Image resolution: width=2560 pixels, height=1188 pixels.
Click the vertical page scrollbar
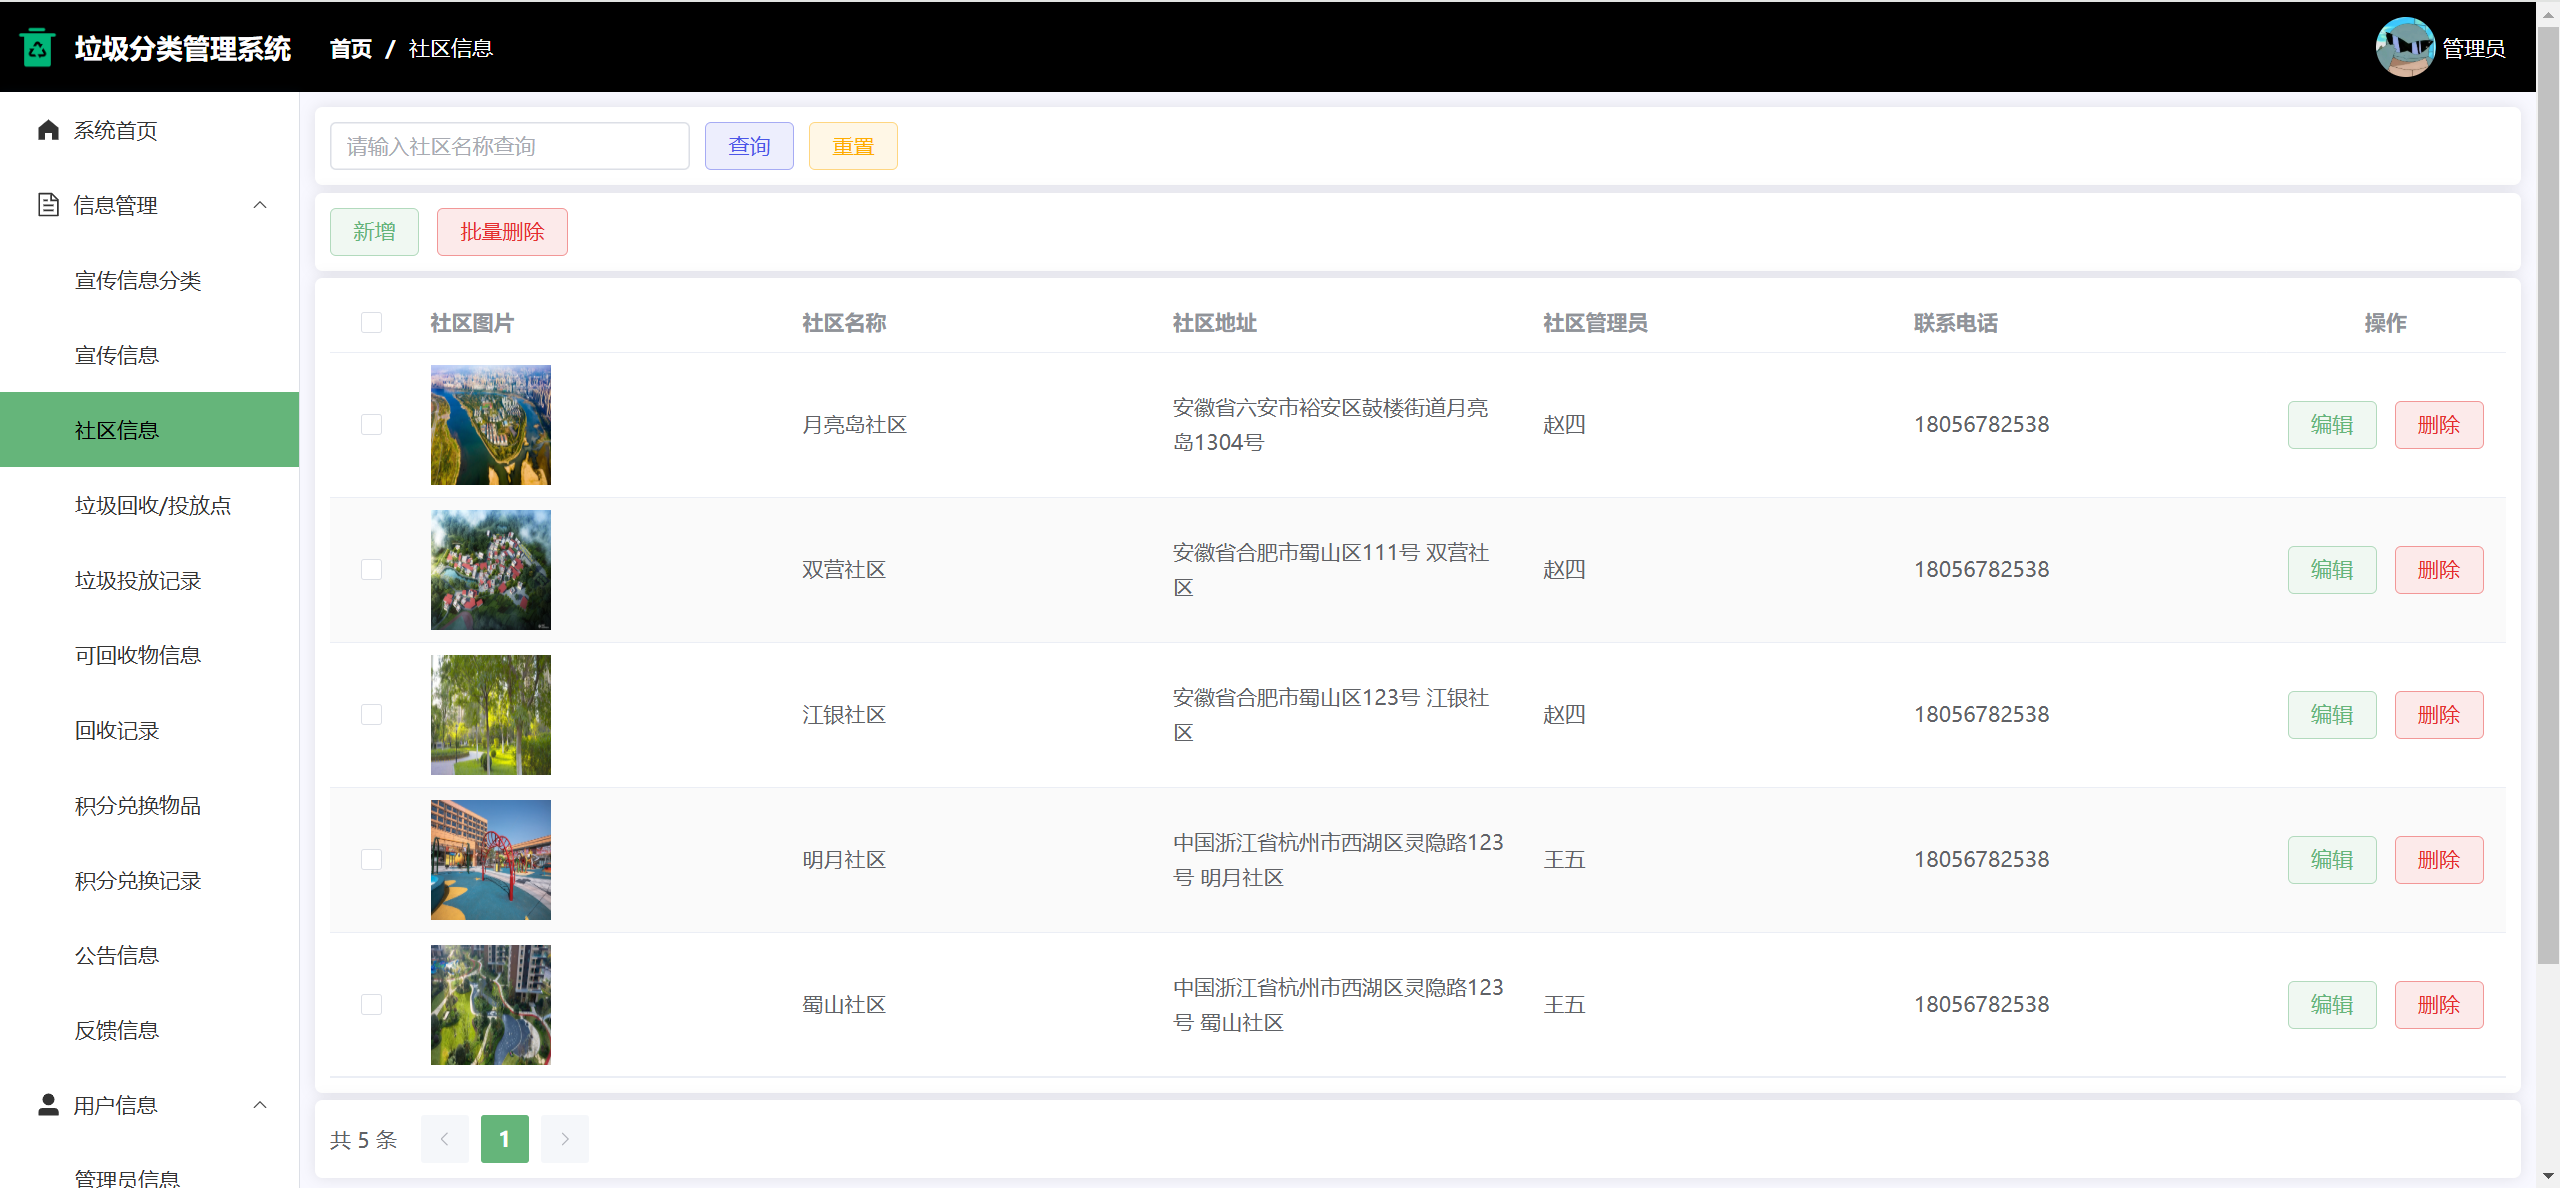click(x=2548, y=500)
